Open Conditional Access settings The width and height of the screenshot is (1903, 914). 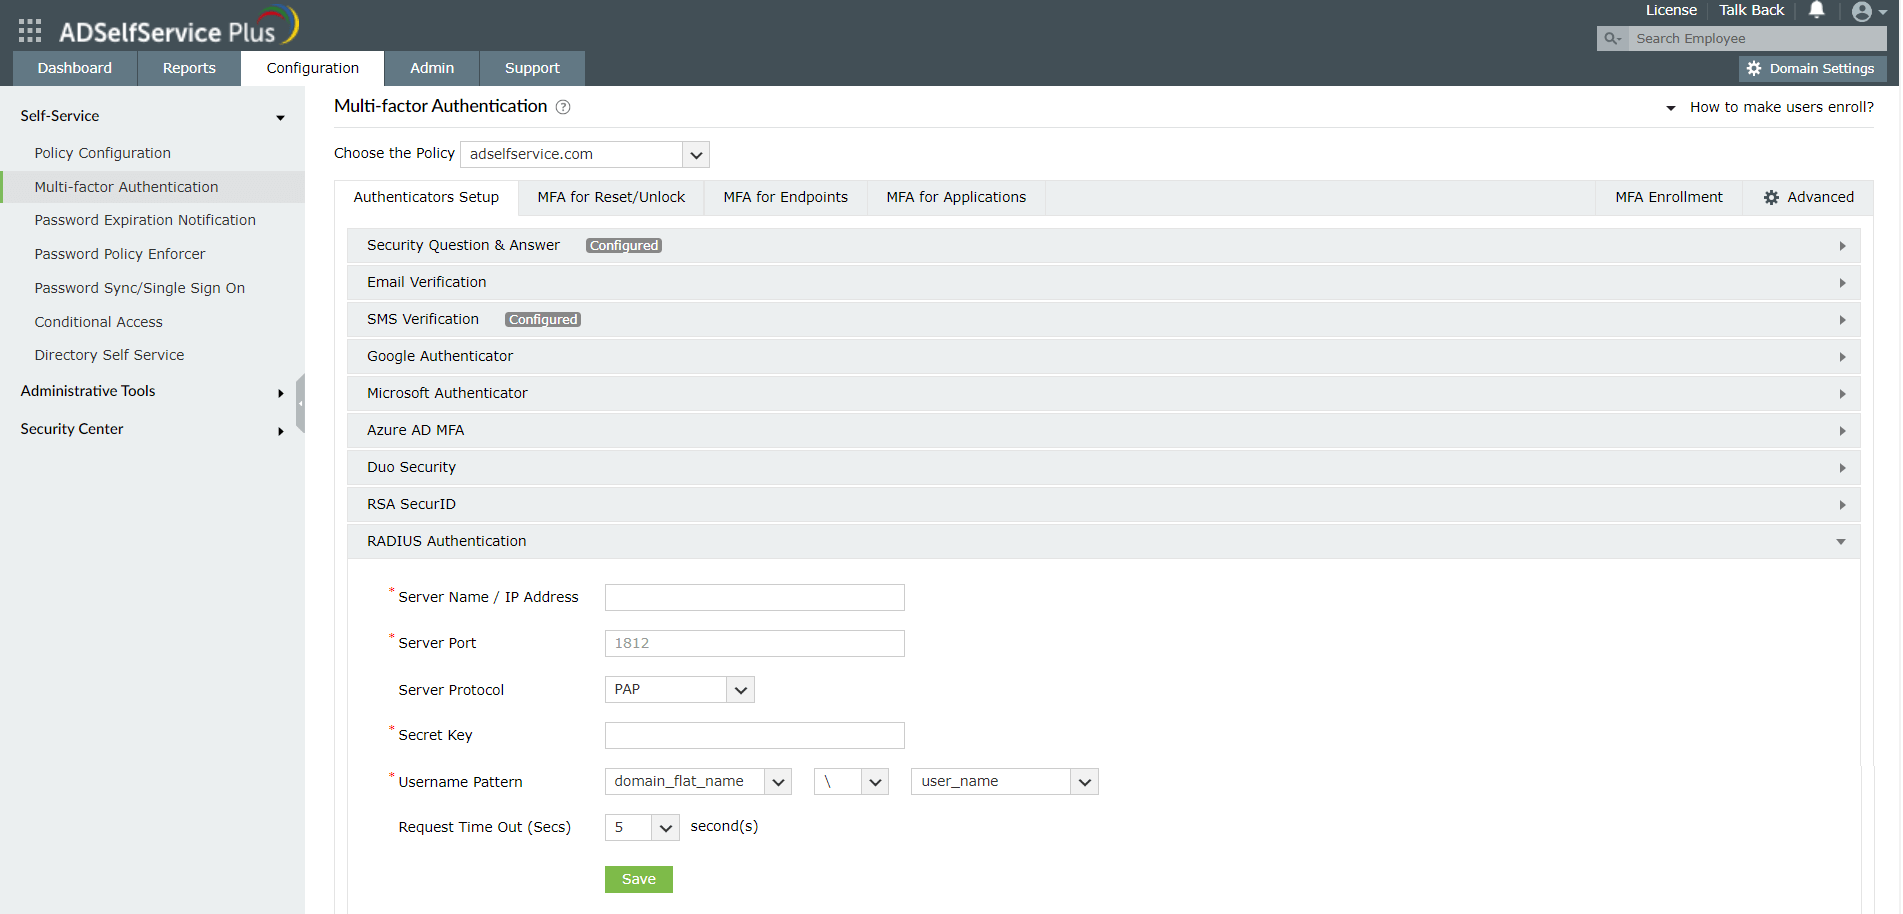point(99,322)
